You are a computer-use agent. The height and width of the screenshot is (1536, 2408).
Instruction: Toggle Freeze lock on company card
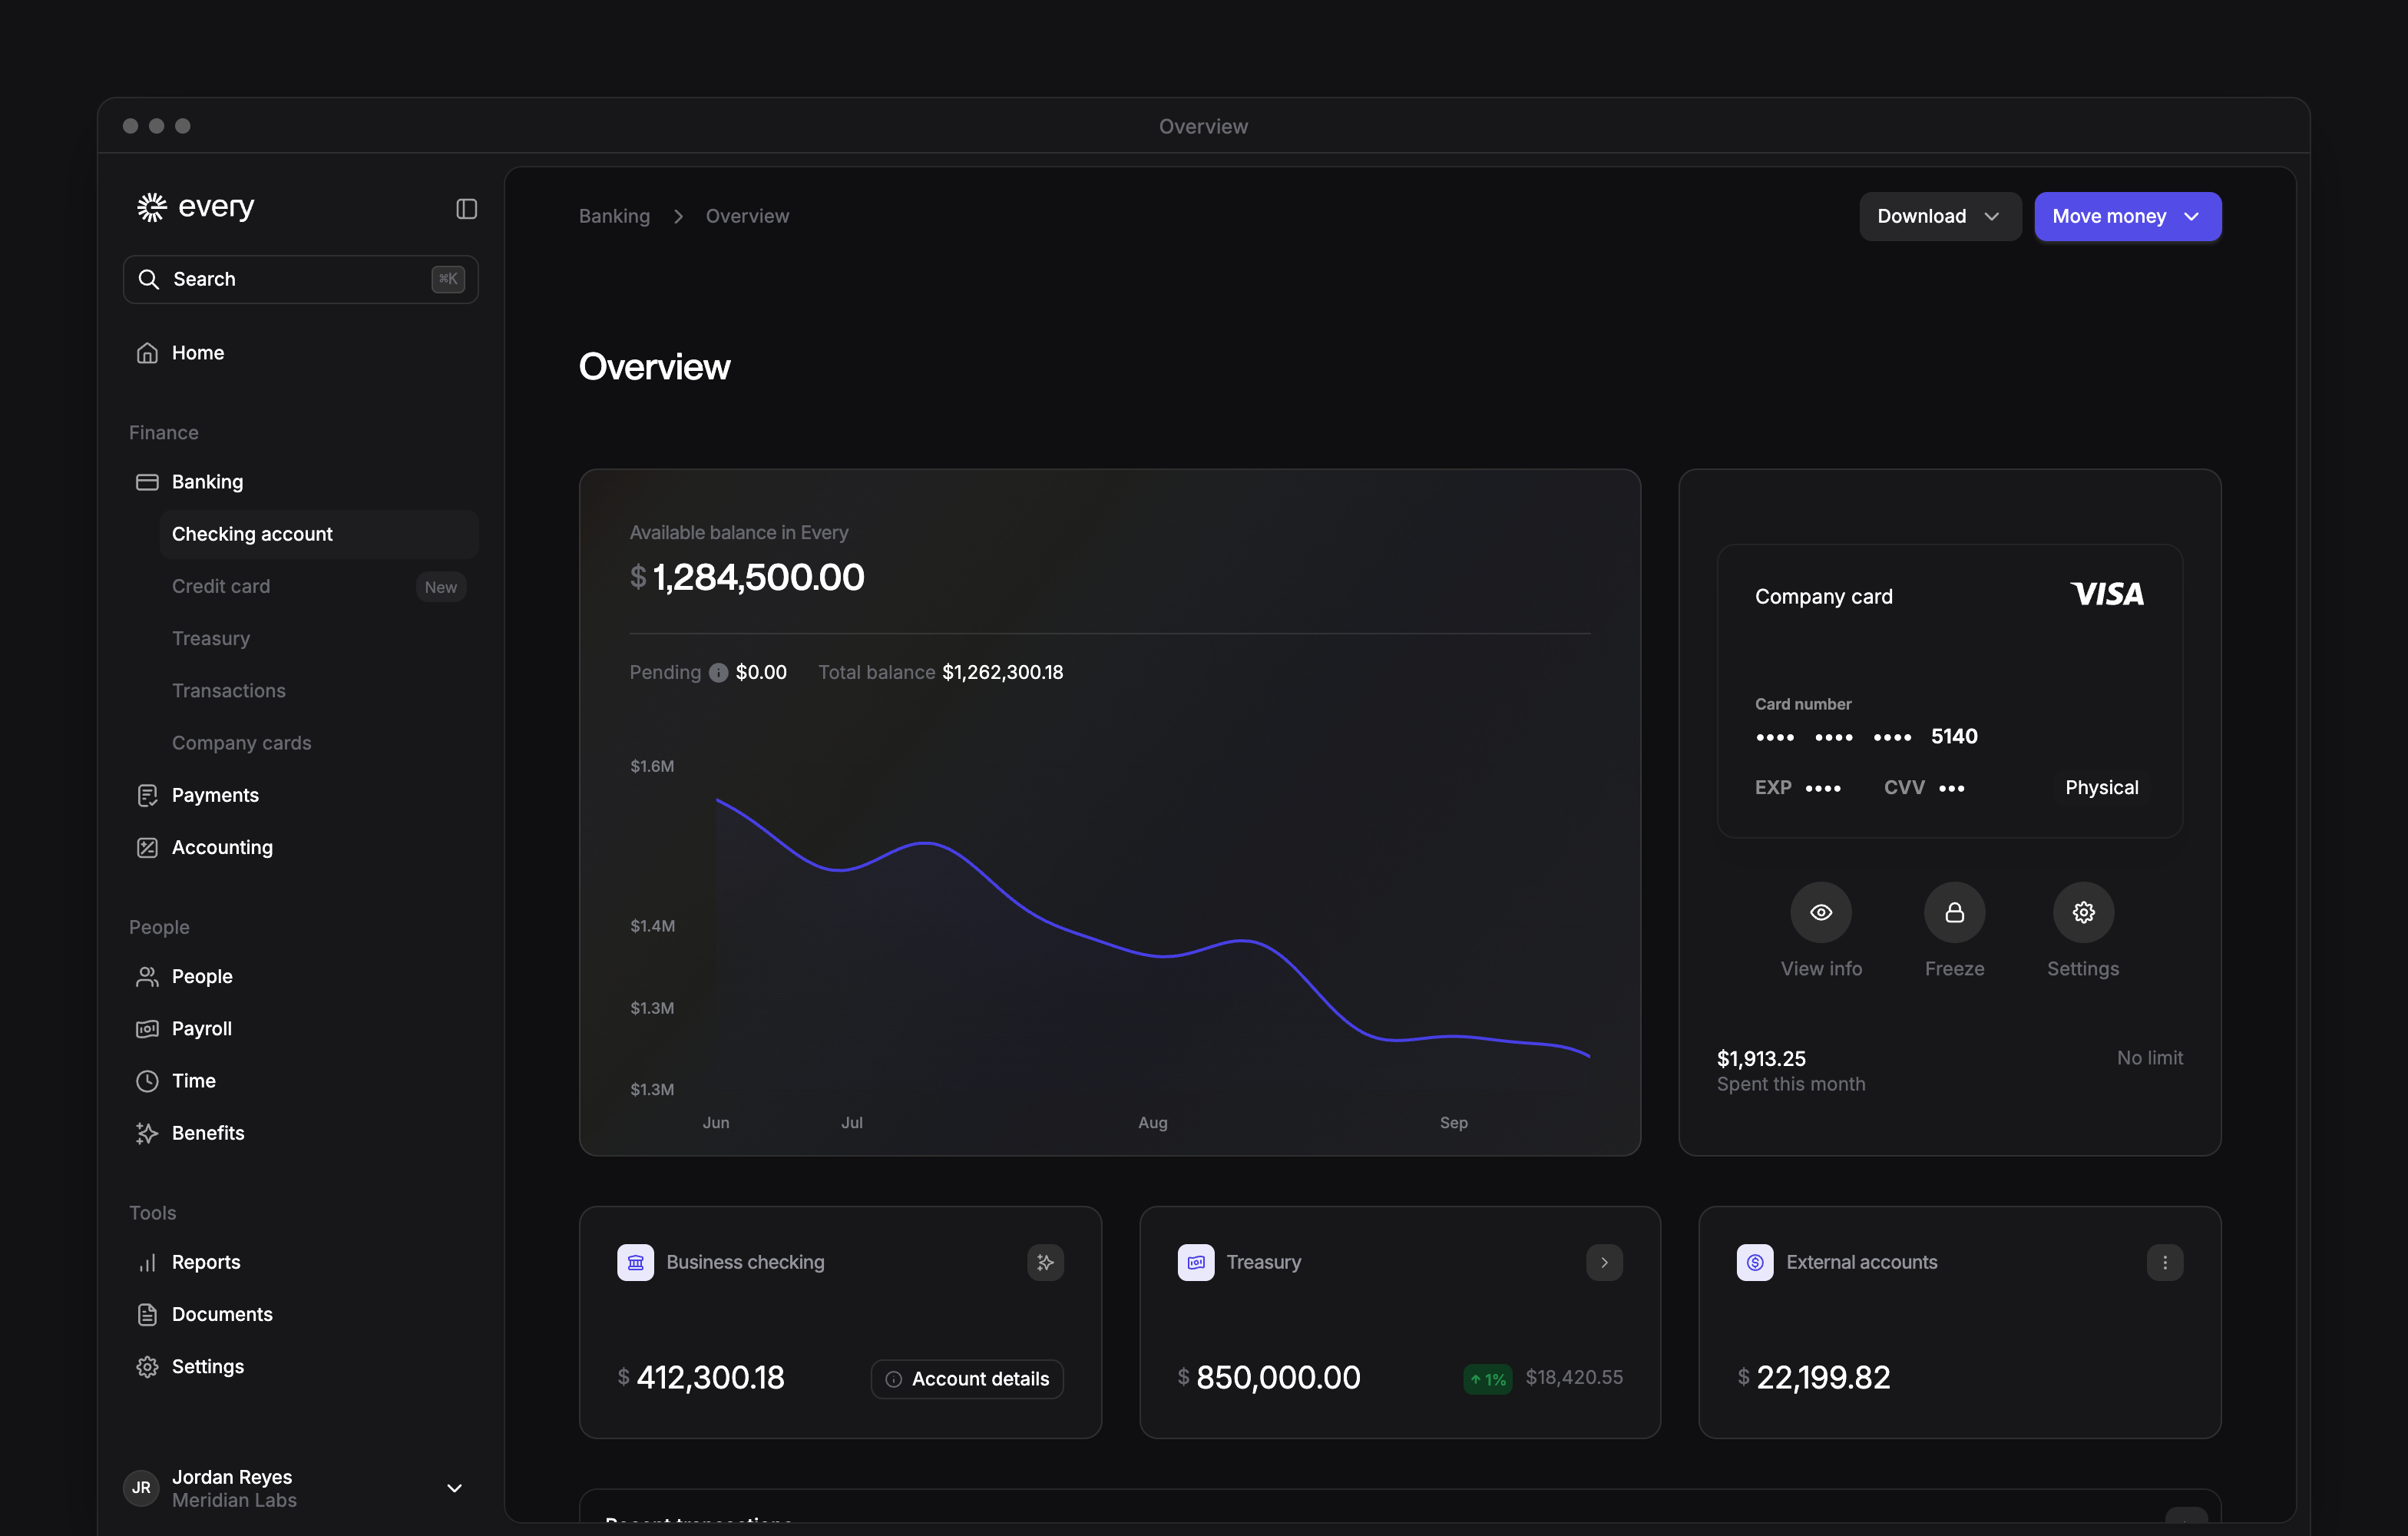point(1954,912)
